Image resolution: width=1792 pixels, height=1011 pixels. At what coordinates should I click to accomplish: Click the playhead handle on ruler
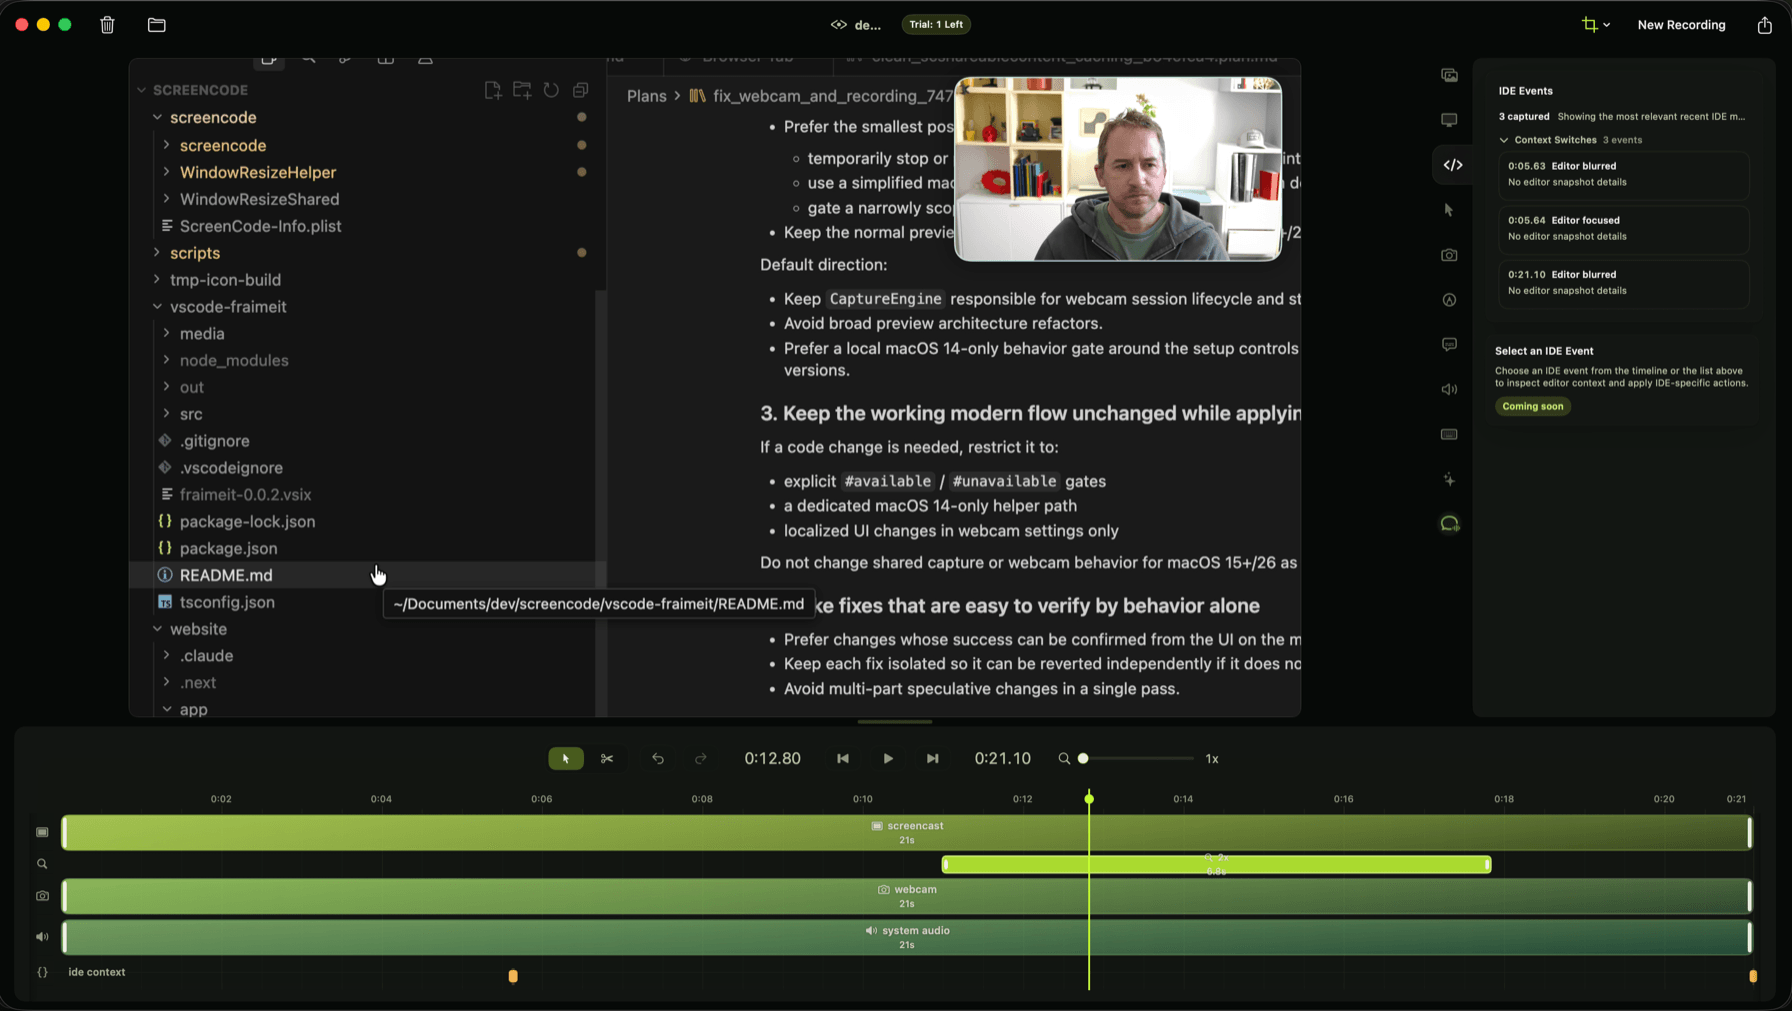[1089, 798]
